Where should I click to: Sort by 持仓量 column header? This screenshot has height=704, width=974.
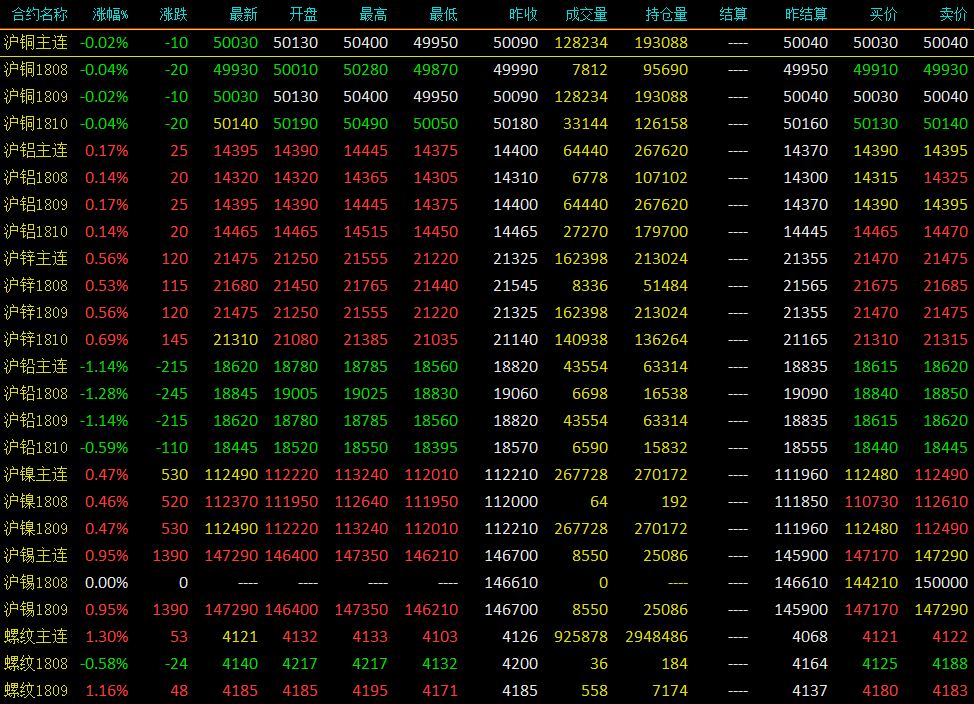667,14
